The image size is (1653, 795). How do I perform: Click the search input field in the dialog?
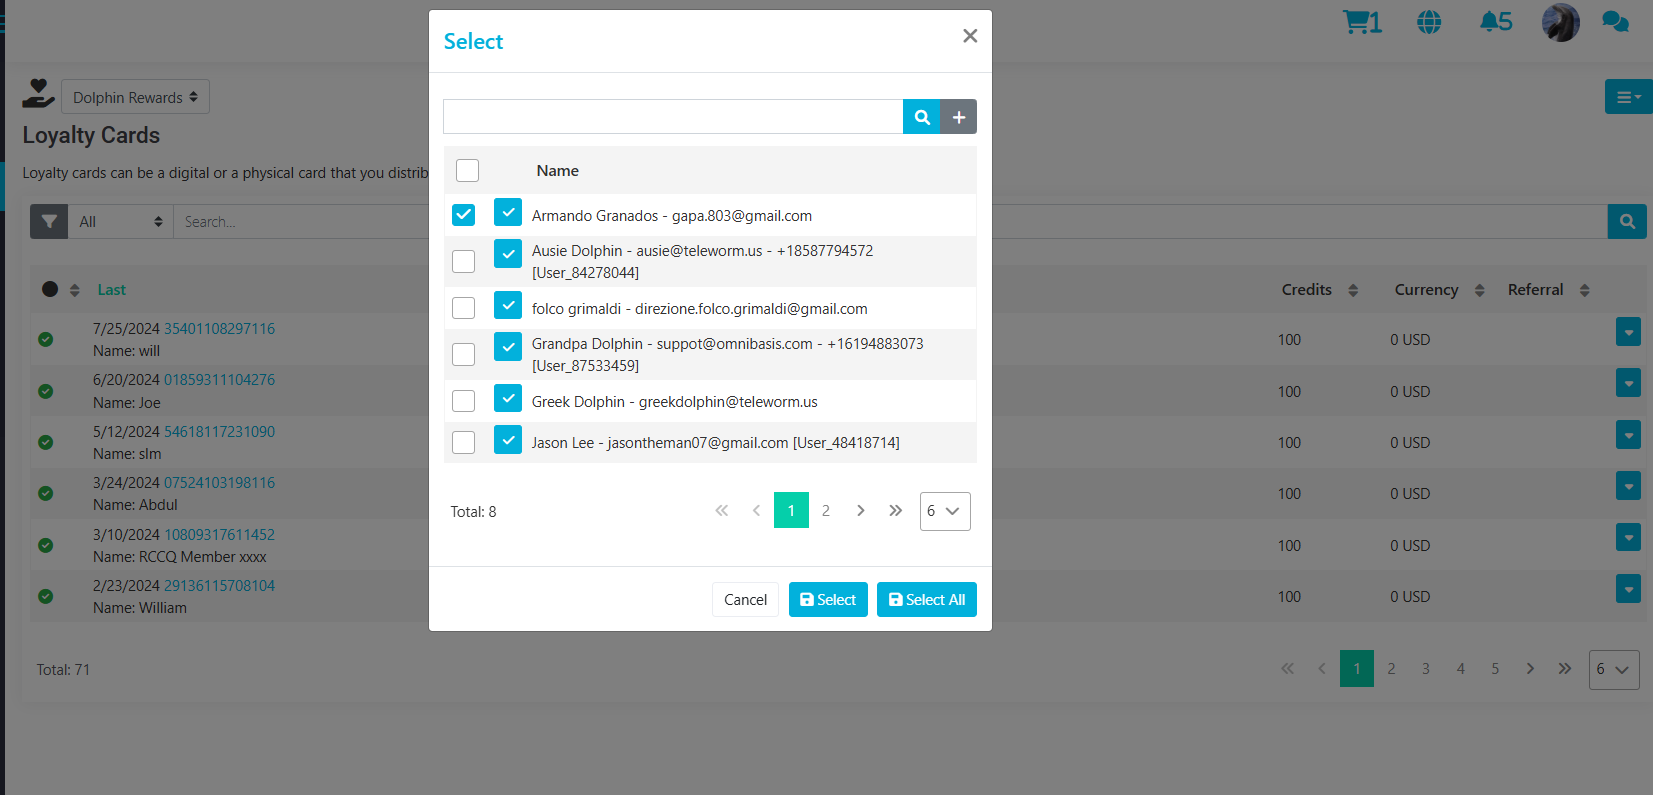click(673, 117)
